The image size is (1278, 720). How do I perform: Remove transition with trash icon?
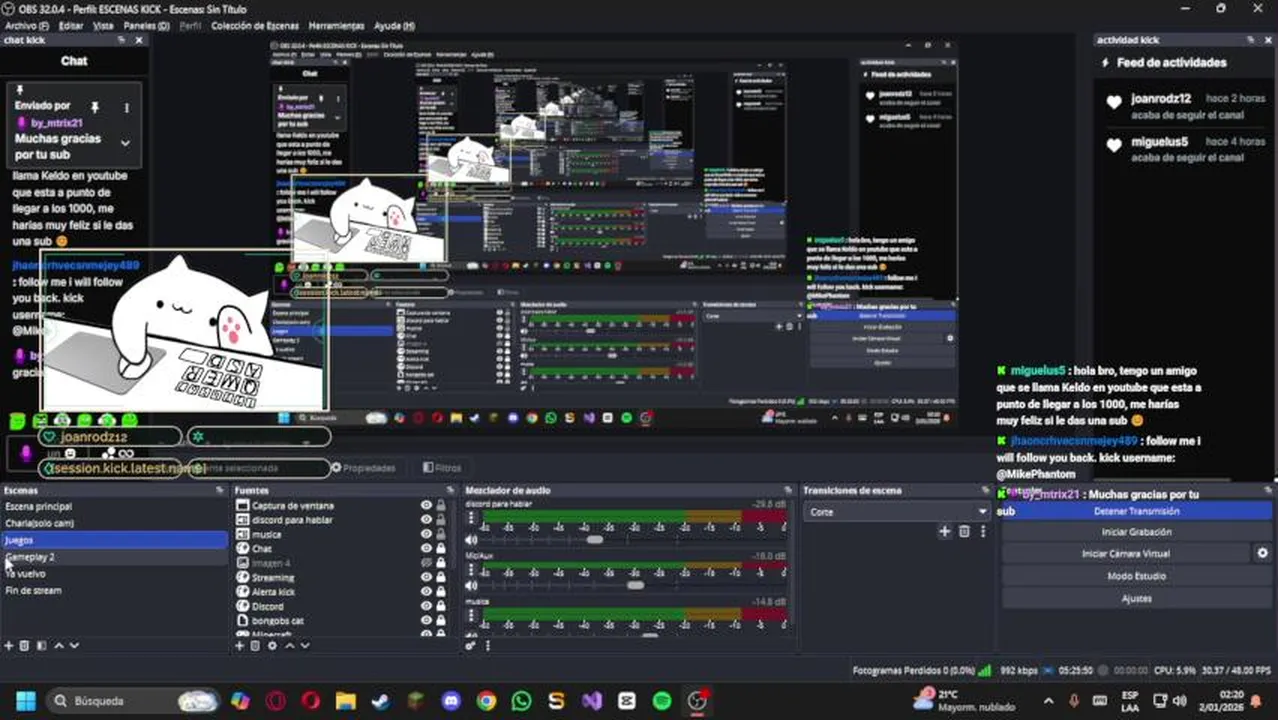(x=964, y=532)
